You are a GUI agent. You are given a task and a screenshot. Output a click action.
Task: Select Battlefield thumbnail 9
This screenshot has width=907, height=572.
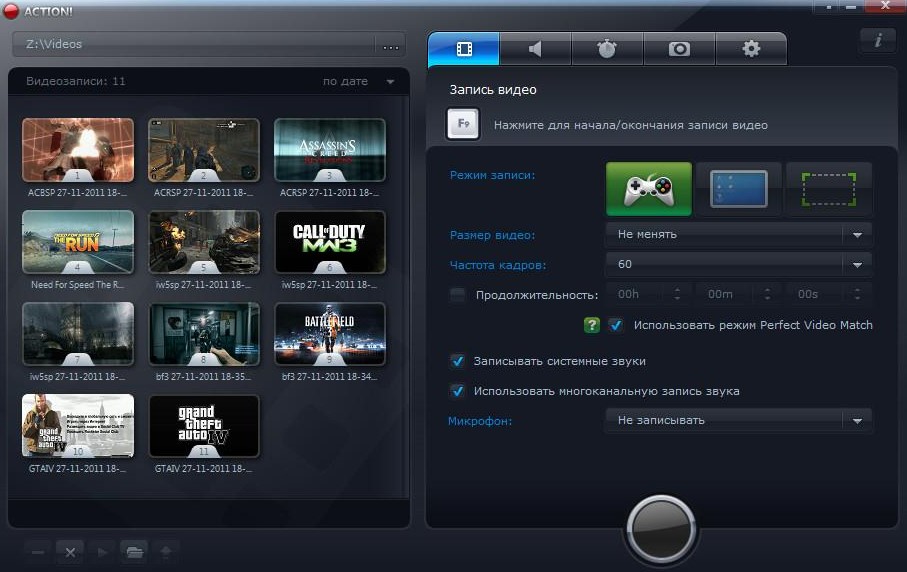[x=330, y=334]
